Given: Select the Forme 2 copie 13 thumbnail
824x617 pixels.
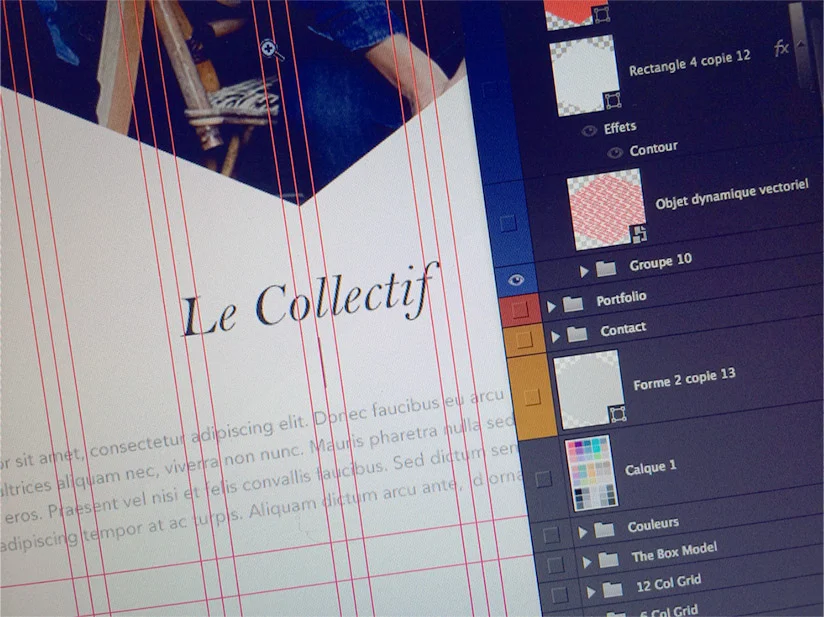Looking at the screenshot, I should click(x=590, y=390).
